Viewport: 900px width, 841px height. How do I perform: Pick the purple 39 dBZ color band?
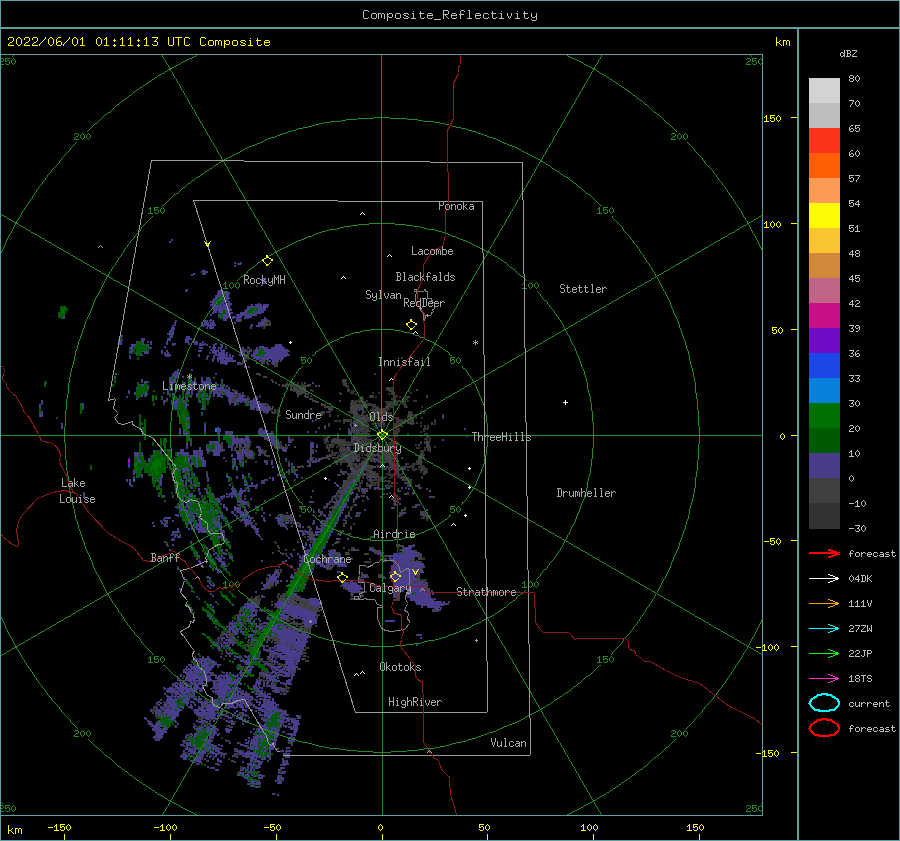[x=824, y=340]
